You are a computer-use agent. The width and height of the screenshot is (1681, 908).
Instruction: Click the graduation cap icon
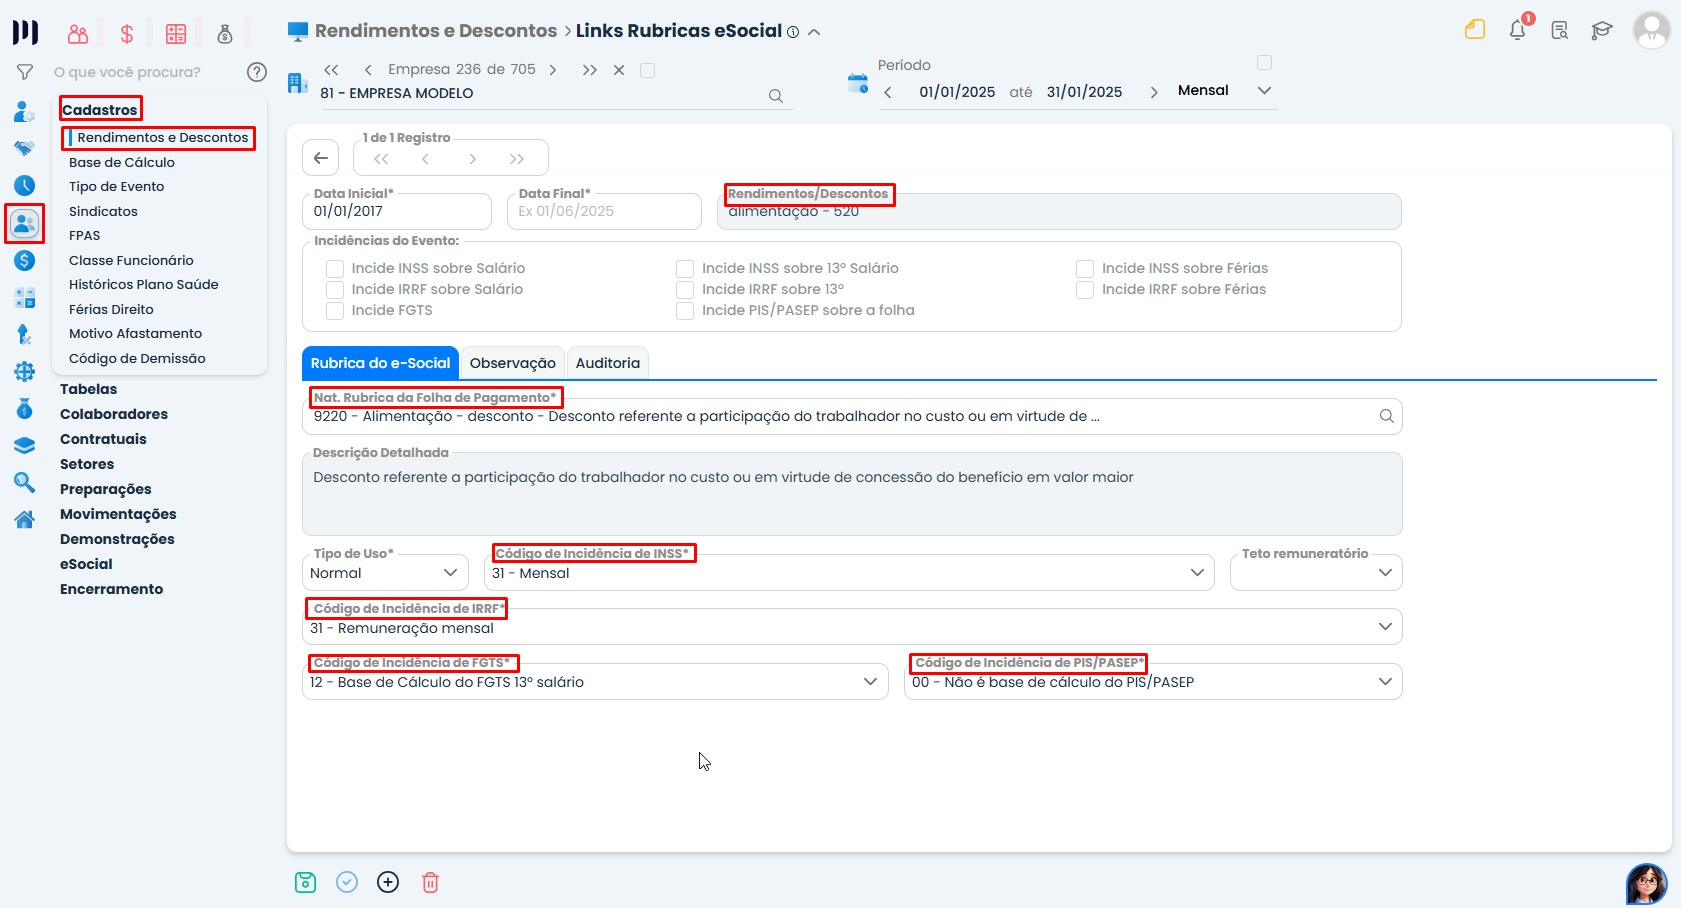(x=1602, y=30)
